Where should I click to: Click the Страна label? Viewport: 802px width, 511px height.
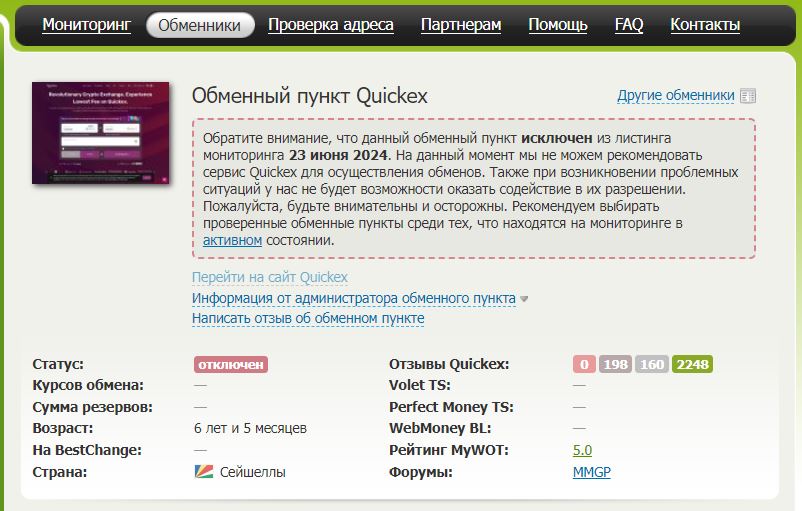pyautogui.click(x=59, y=472)
